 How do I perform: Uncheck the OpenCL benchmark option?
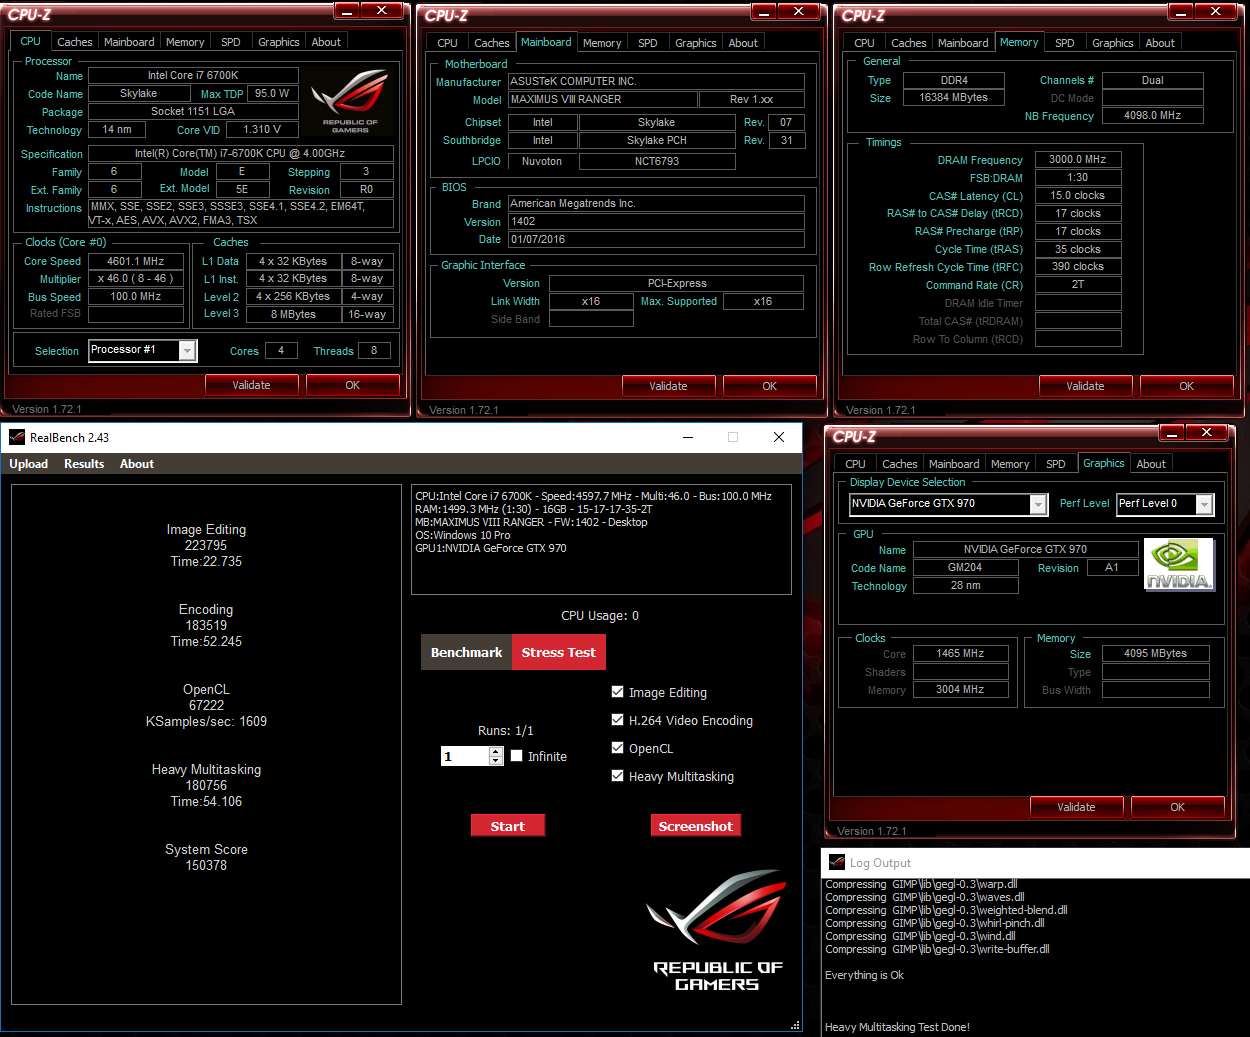coord(617,748)
